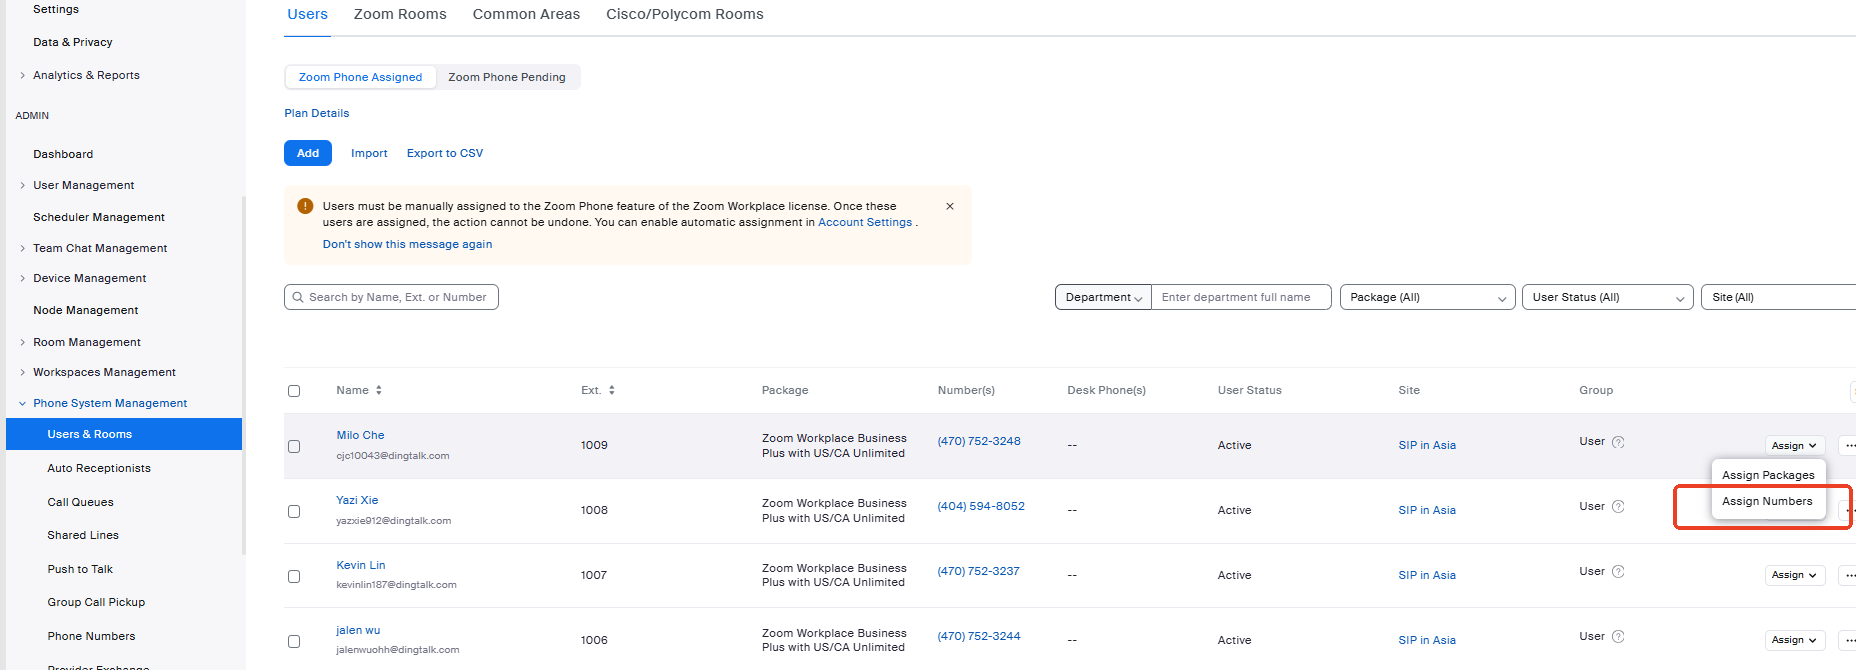1856x670 pixels.
Task: Click Don't show this message again
Action: click(407, 244)
